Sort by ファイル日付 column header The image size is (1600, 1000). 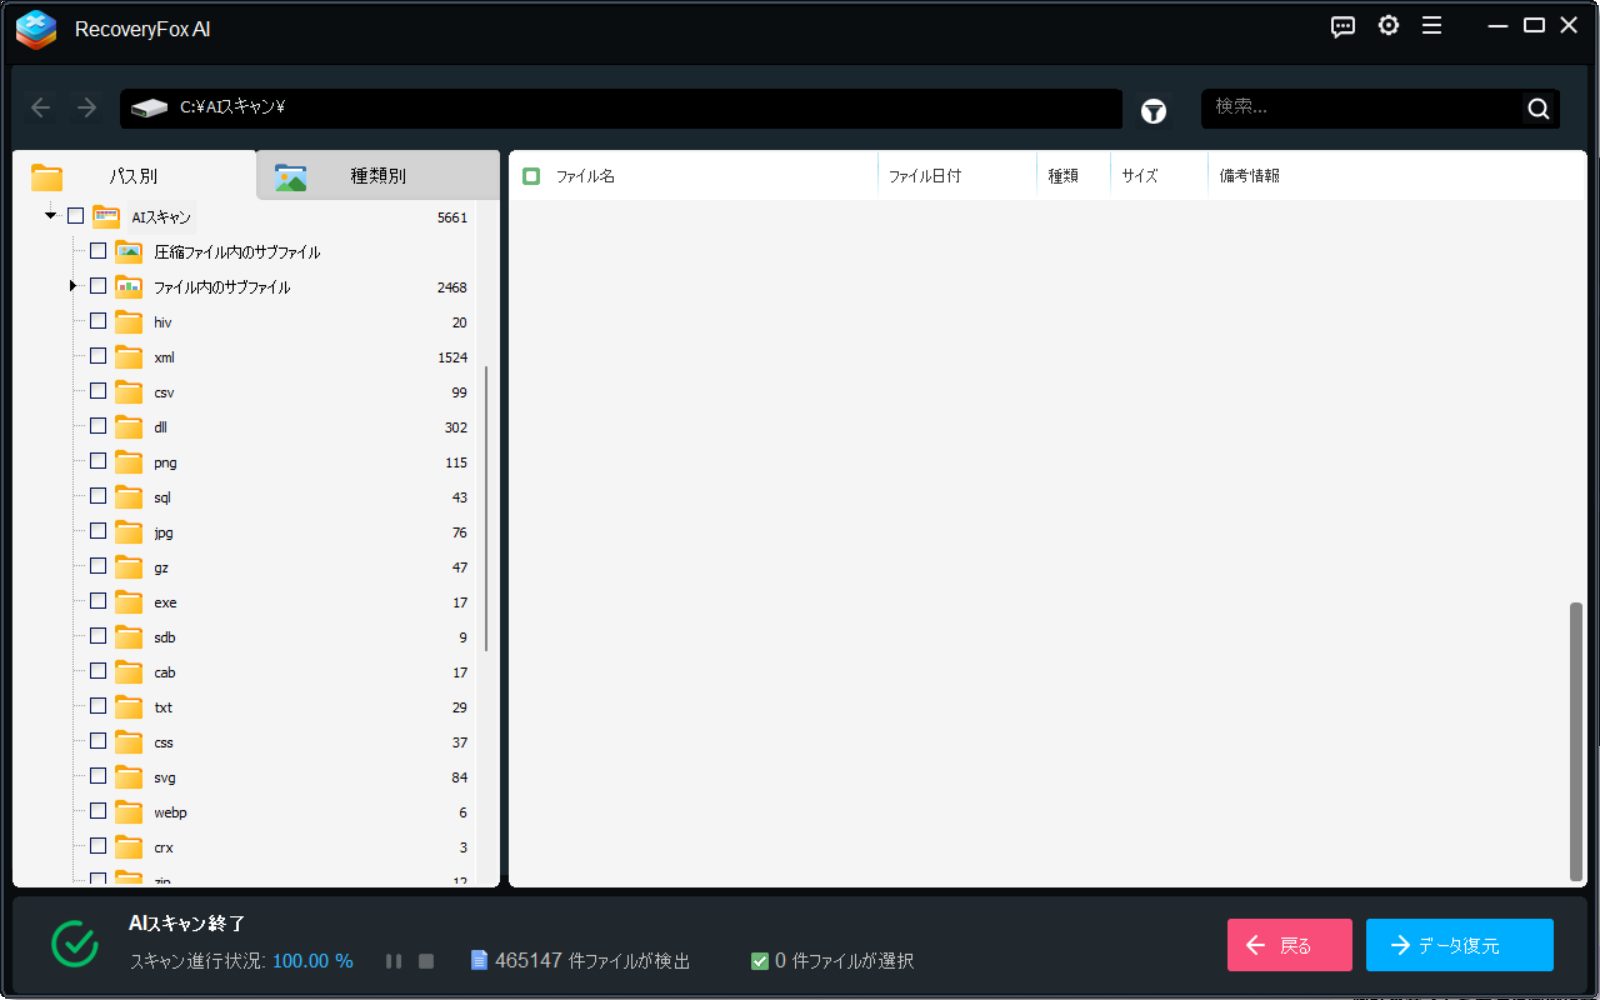point(925,176)
